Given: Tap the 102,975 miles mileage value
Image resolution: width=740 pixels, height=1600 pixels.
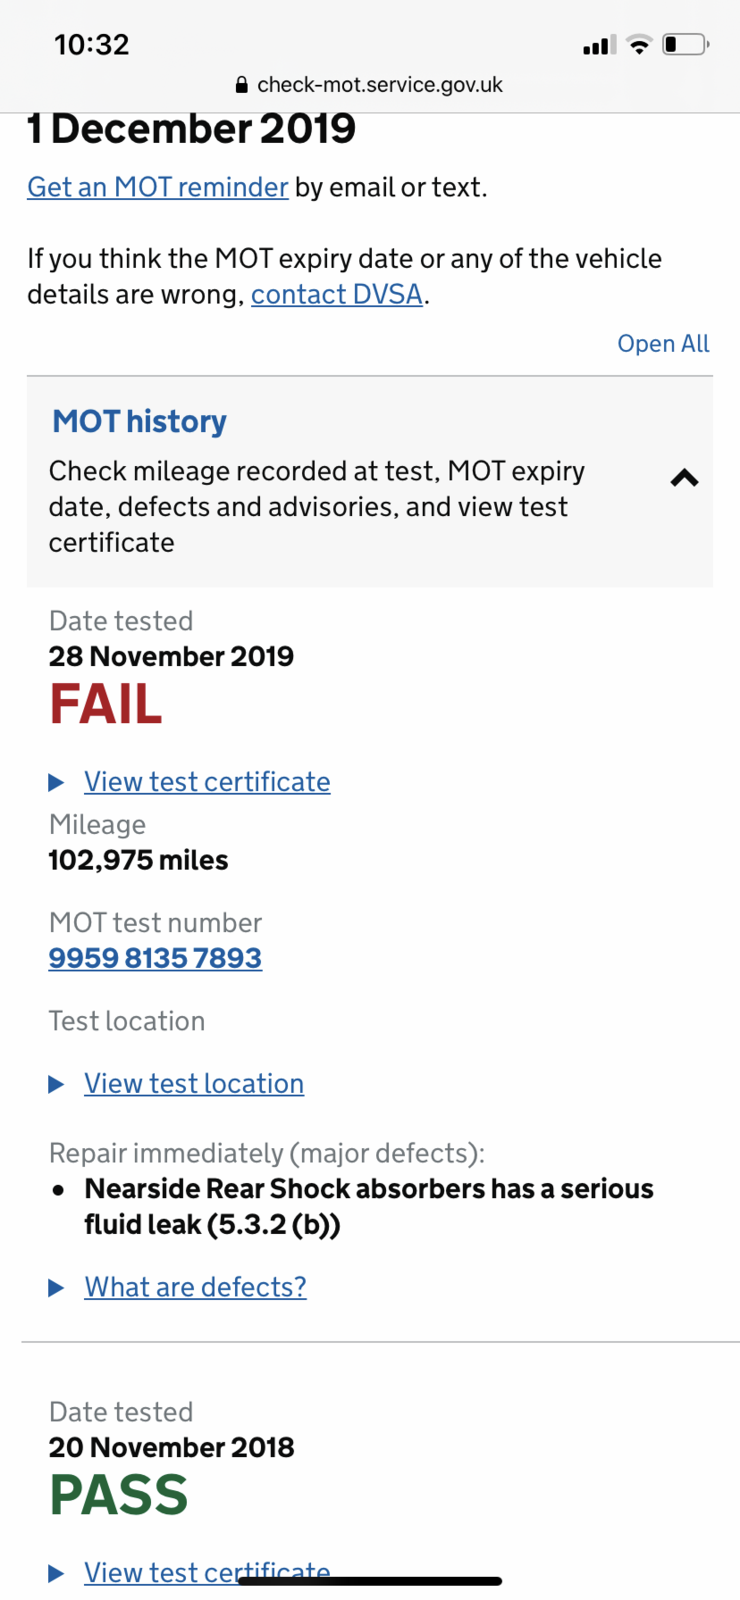Looking at the screenshot, I should 138,860.
